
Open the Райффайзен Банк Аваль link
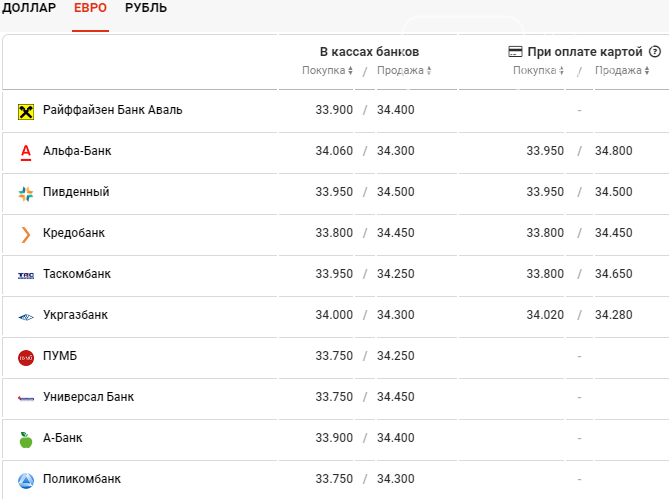tap(113, 110)
